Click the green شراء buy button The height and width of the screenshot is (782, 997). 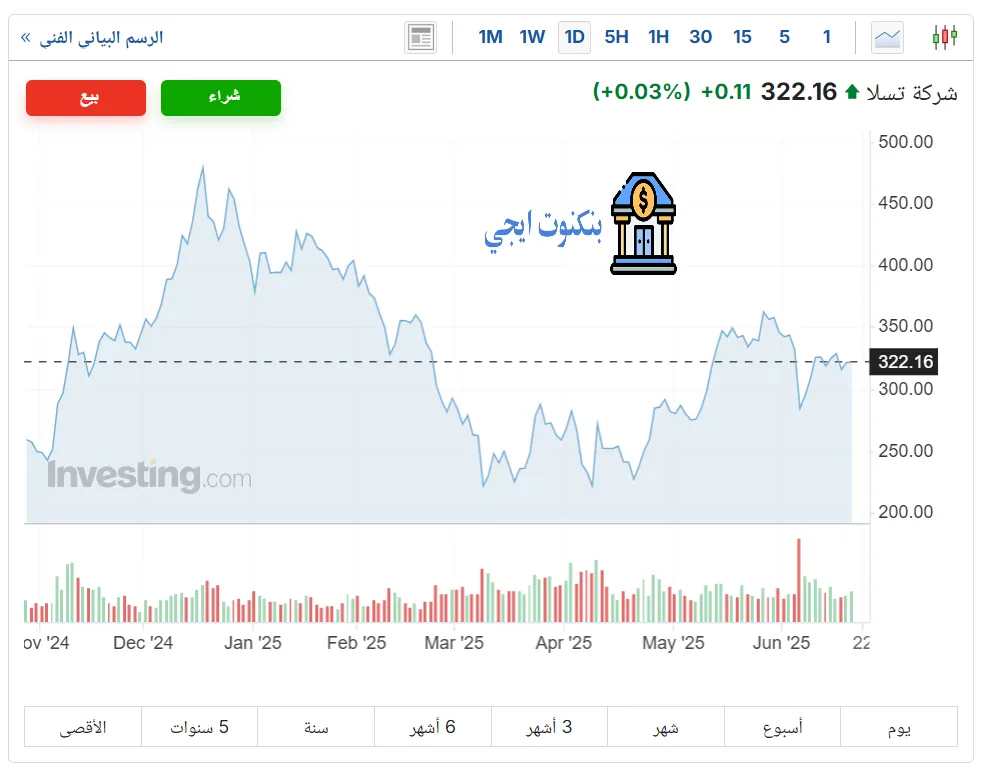tap(221, 98)
